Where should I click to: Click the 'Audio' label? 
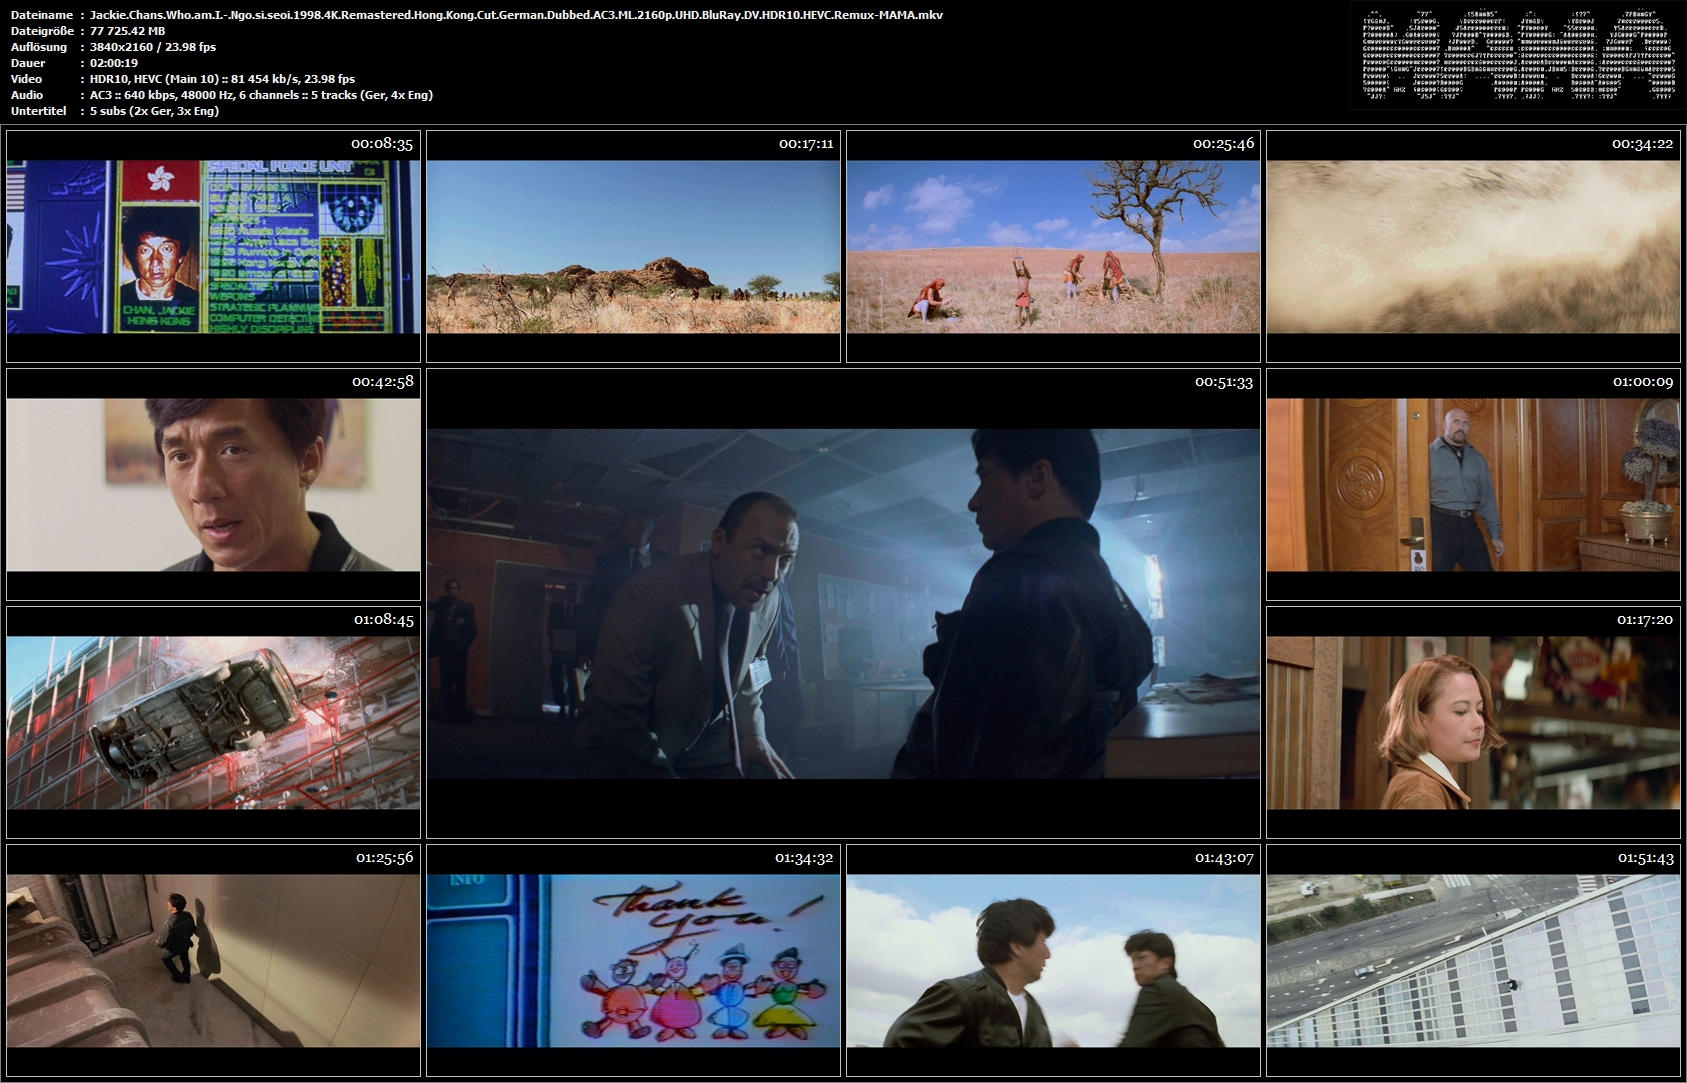coord(27,95)
